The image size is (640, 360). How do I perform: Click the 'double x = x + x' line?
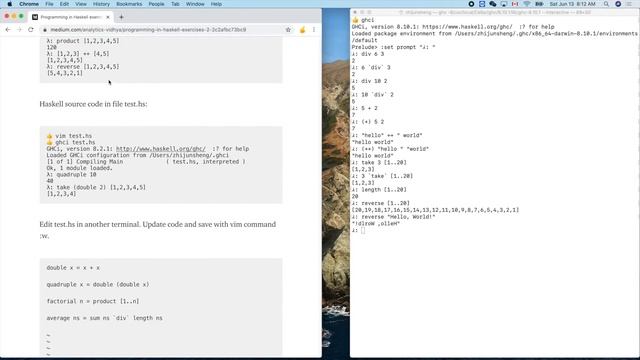pyautogui.click(x=73, y=268)
